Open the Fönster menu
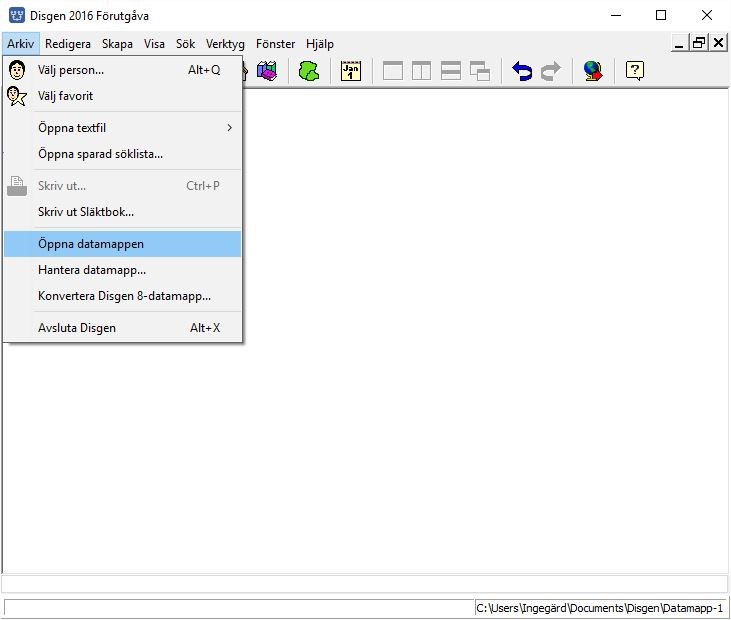The height and width of the screenshot is (620, 731). [275, 44]
